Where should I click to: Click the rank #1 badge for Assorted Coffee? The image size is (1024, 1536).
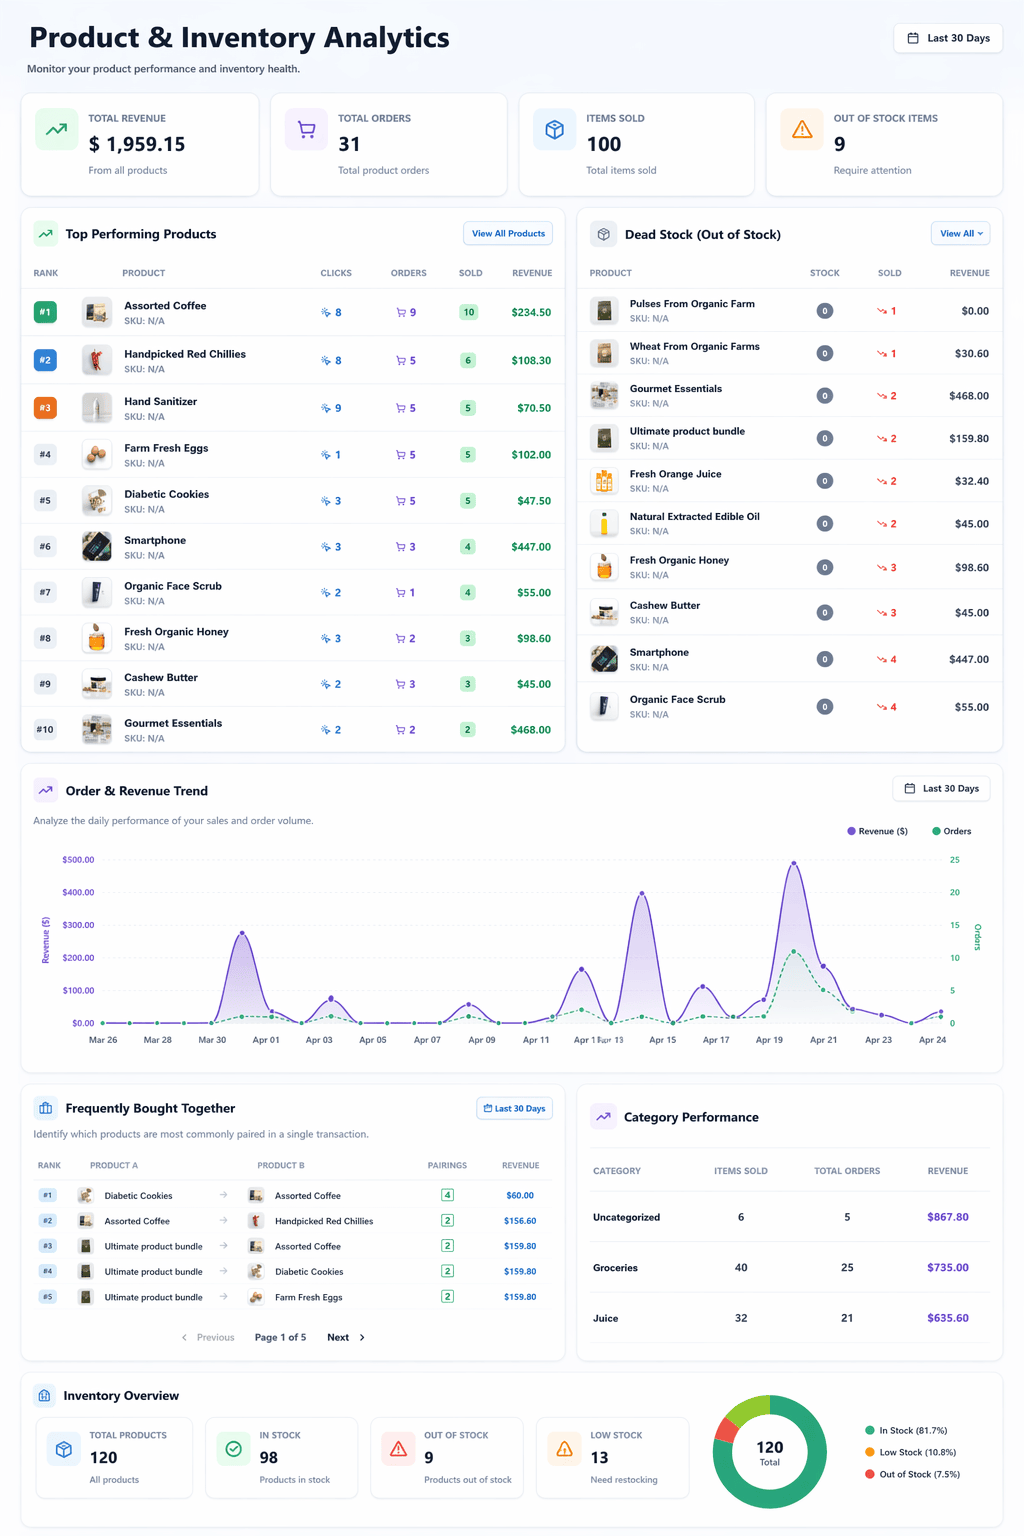tap(45, 312)
